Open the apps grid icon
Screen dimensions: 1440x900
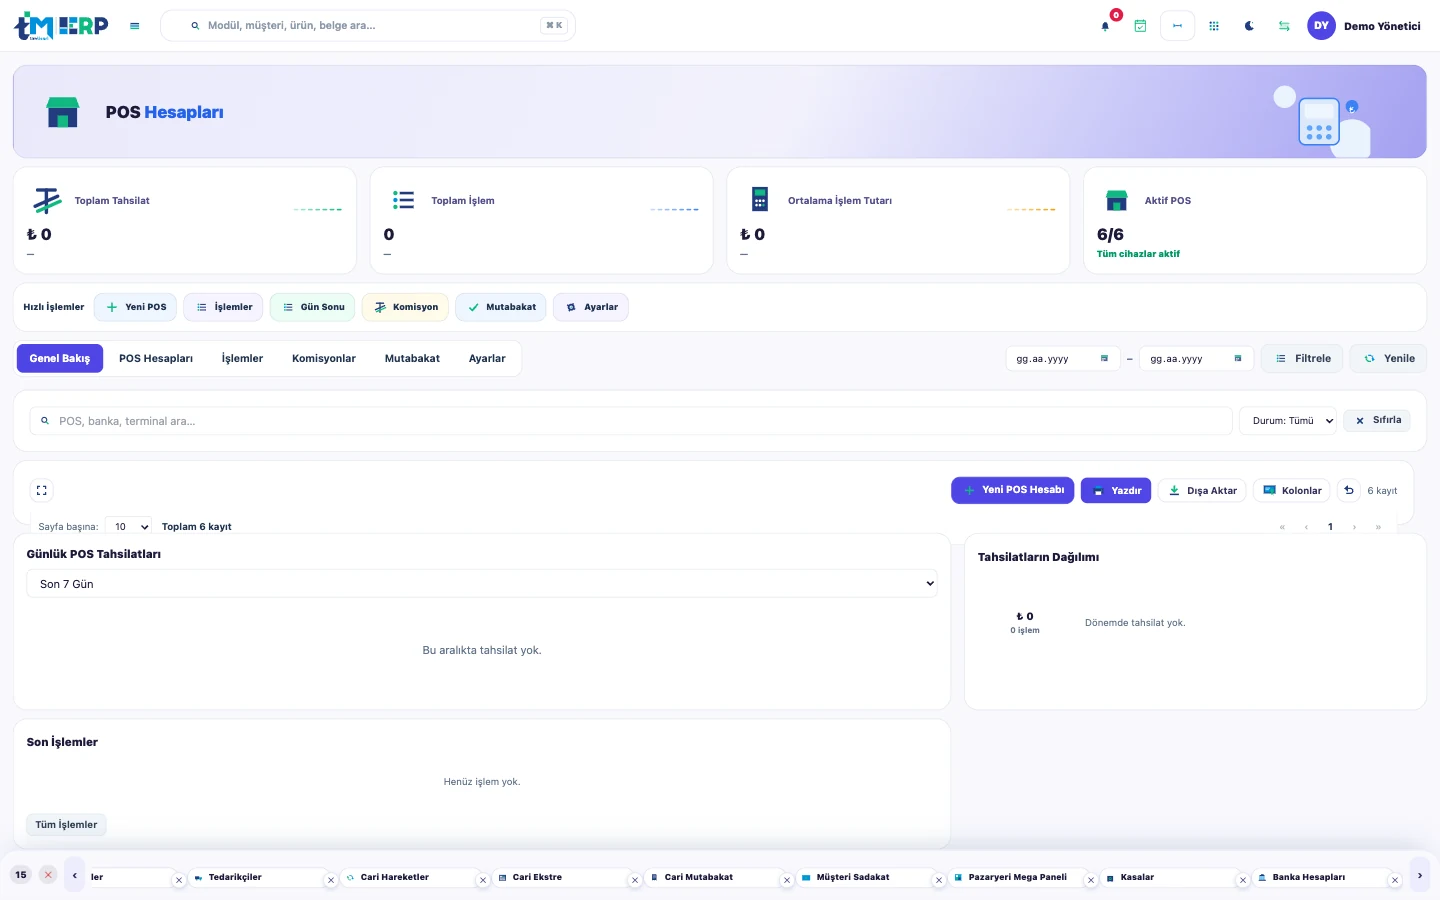(x=1214, y=26)
